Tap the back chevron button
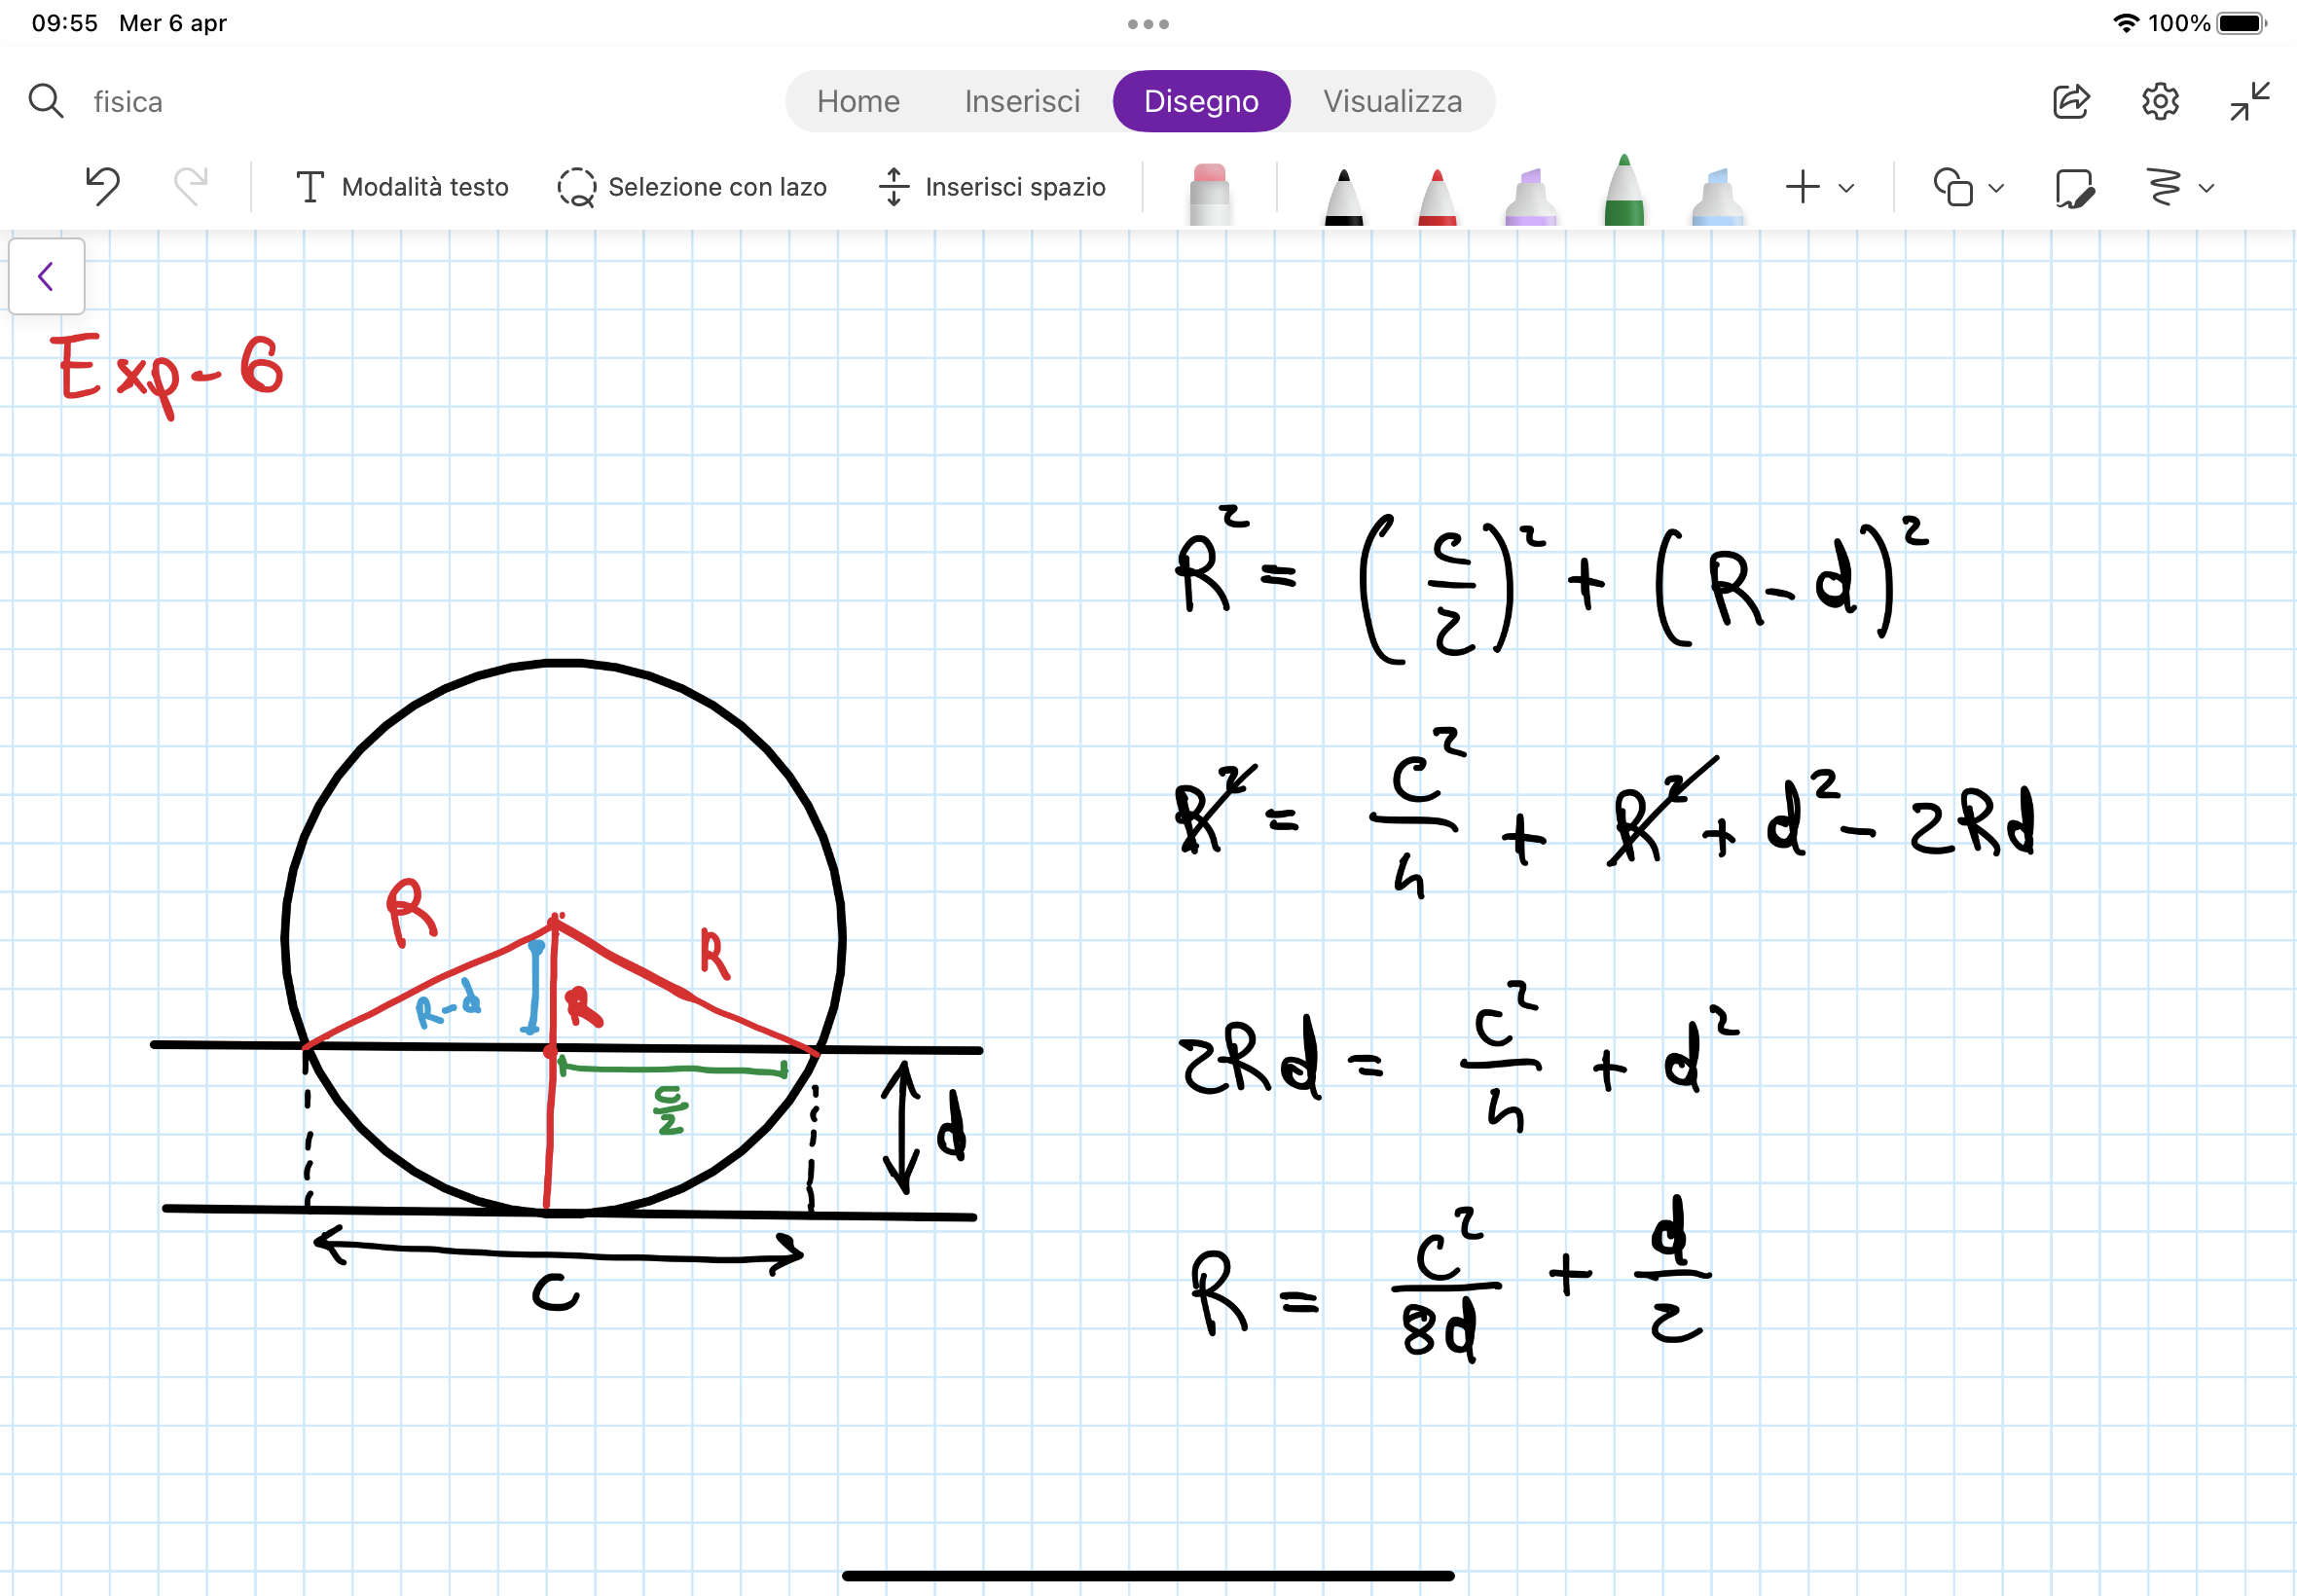This screenshot has height=1596, width=2297. (x=46, y=276)
